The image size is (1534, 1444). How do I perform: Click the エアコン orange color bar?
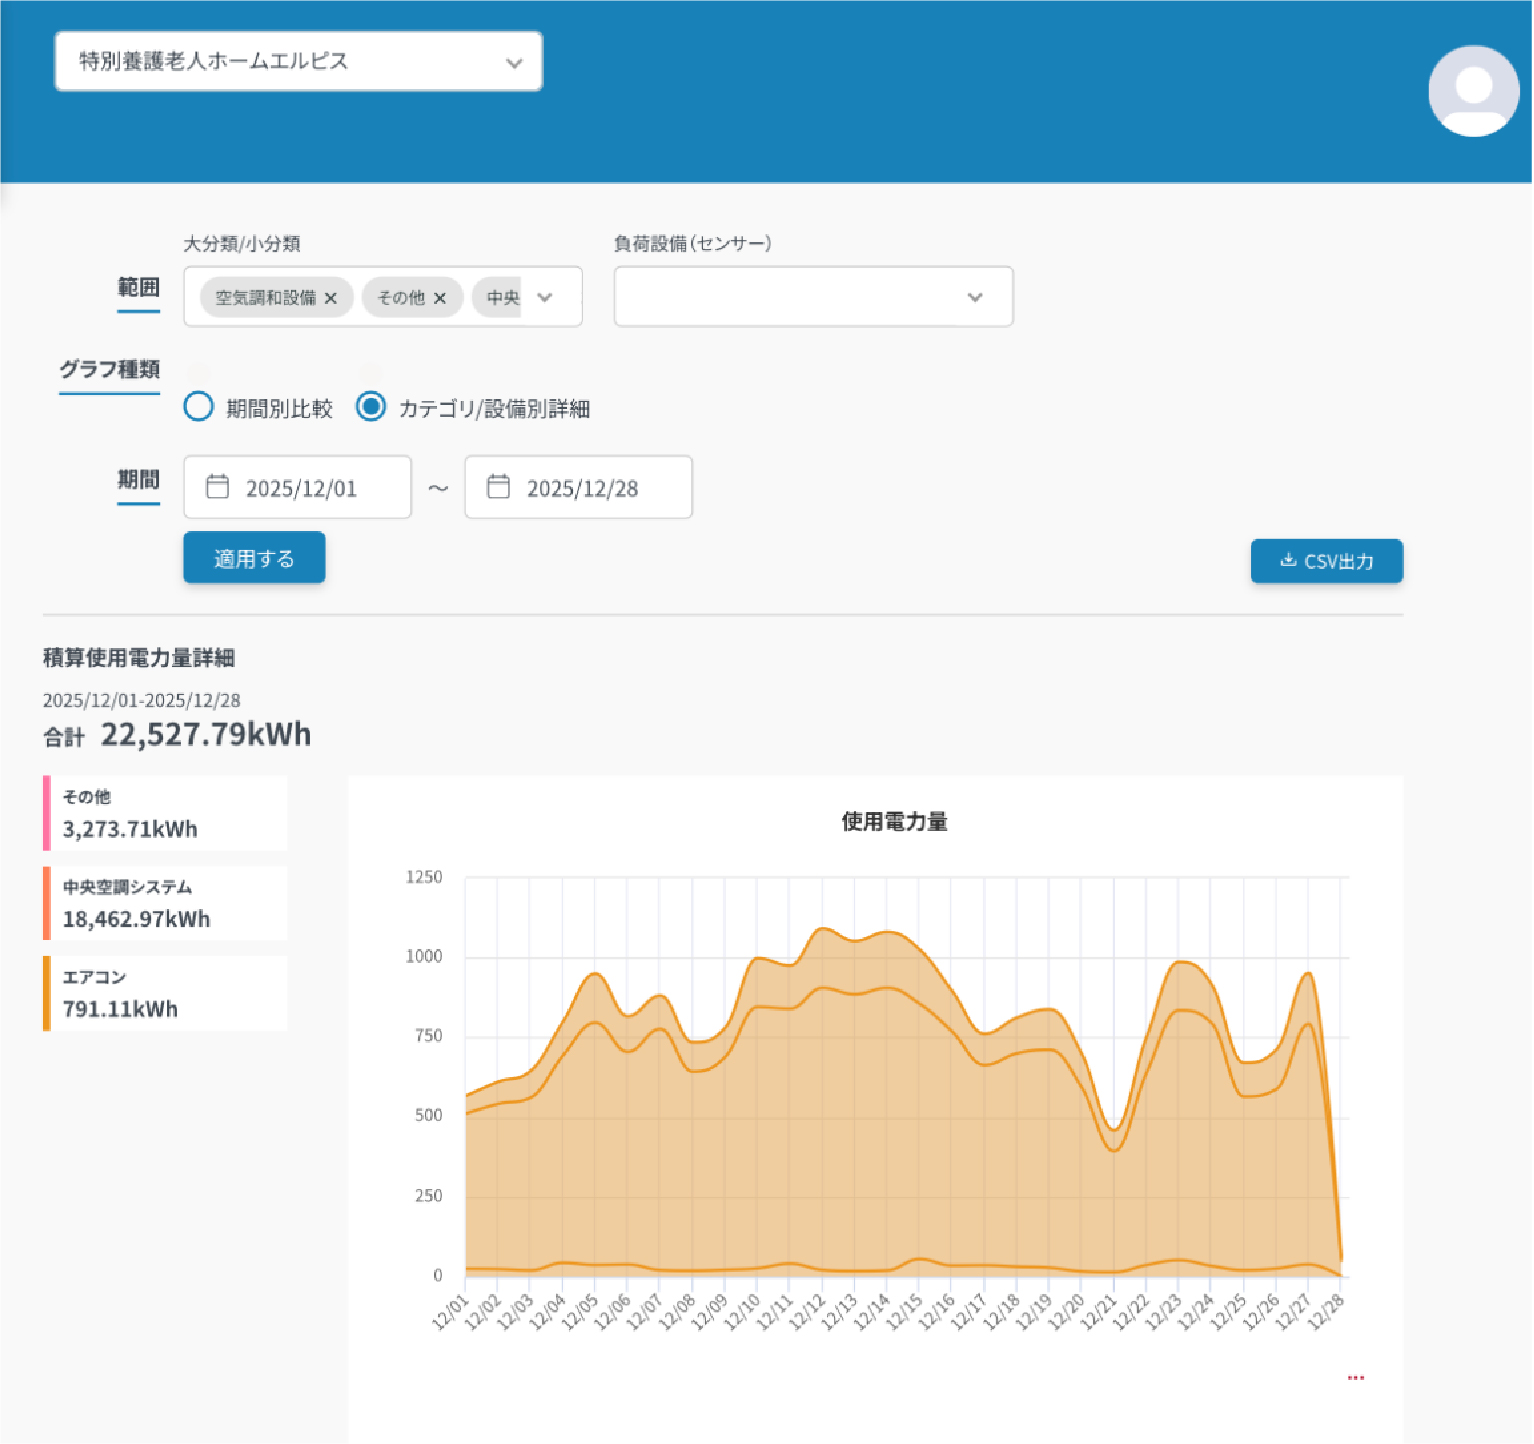click(x=47, y=993)
